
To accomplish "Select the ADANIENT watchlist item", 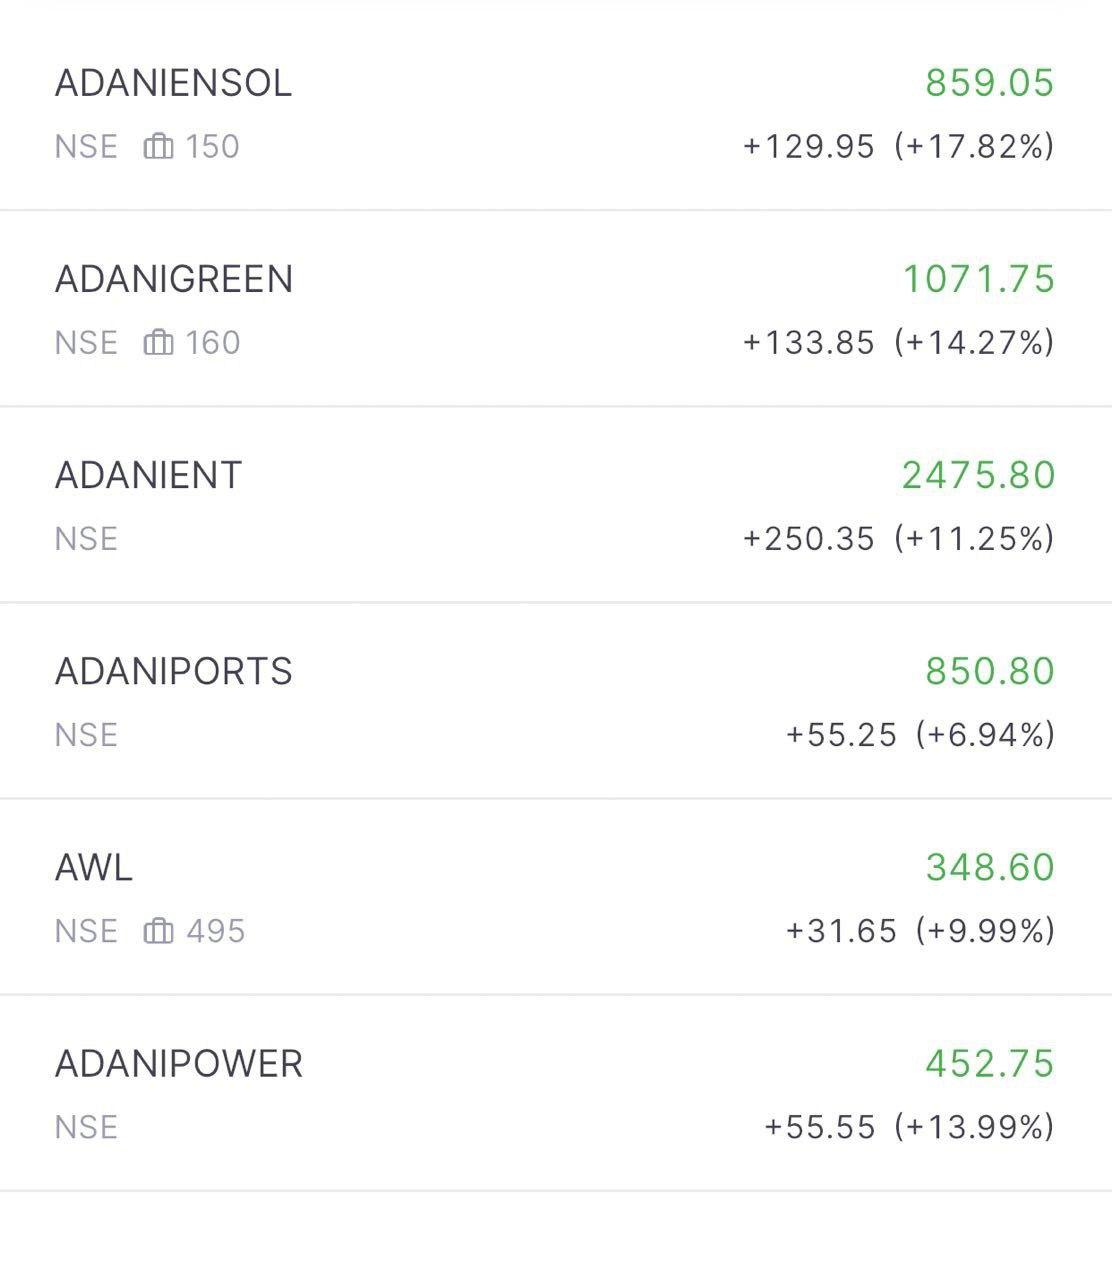I will 556,505.
